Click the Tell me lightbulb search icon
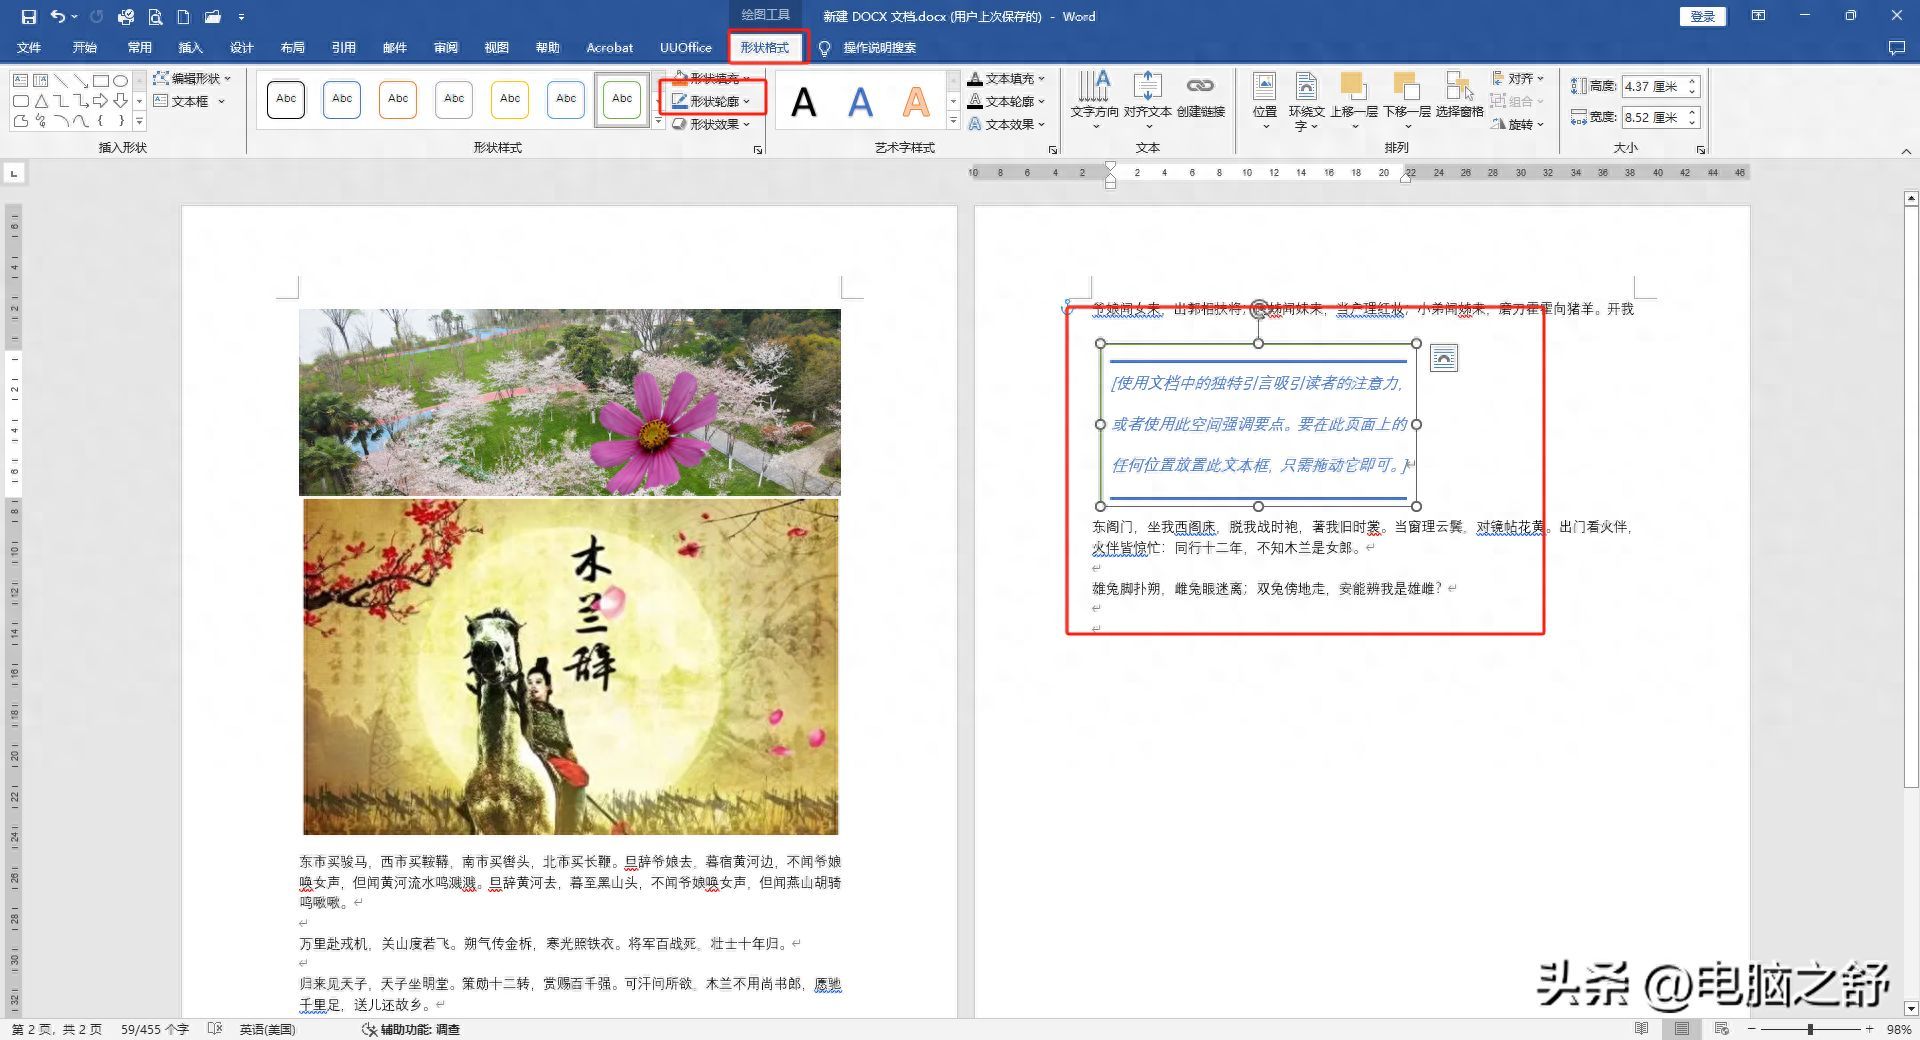 824,48
